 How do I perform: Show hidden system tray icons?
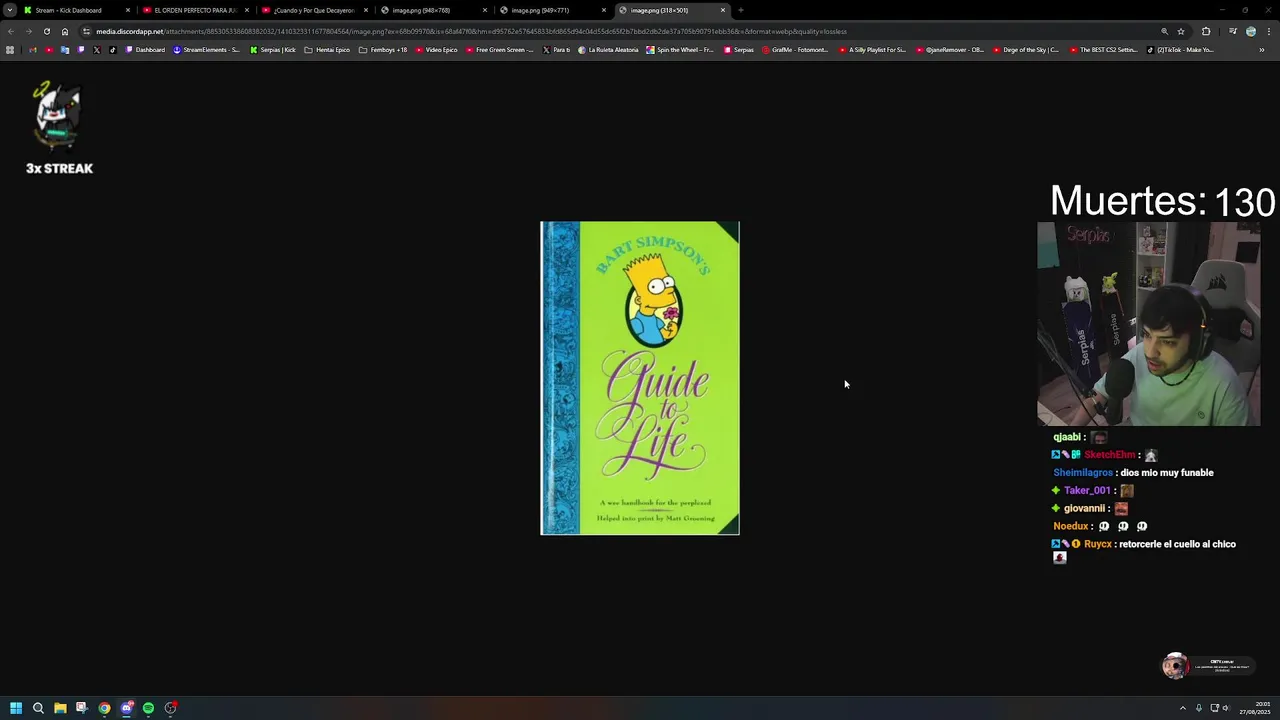pyautogui.click(x=1183, y=708)
